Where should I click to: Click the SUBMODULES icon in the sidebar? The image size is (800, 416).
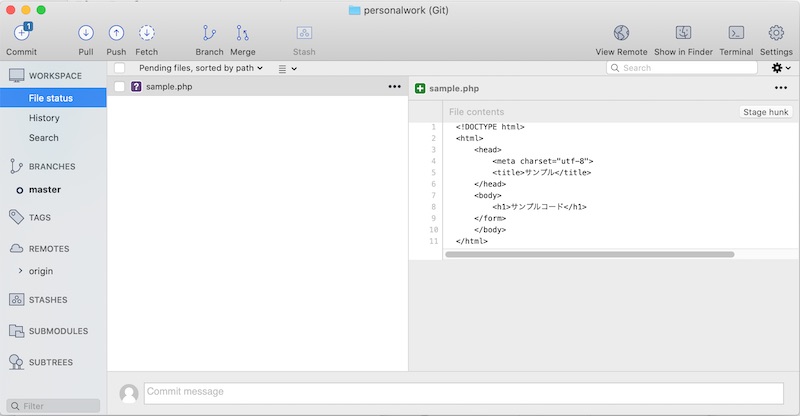point(16,331)
